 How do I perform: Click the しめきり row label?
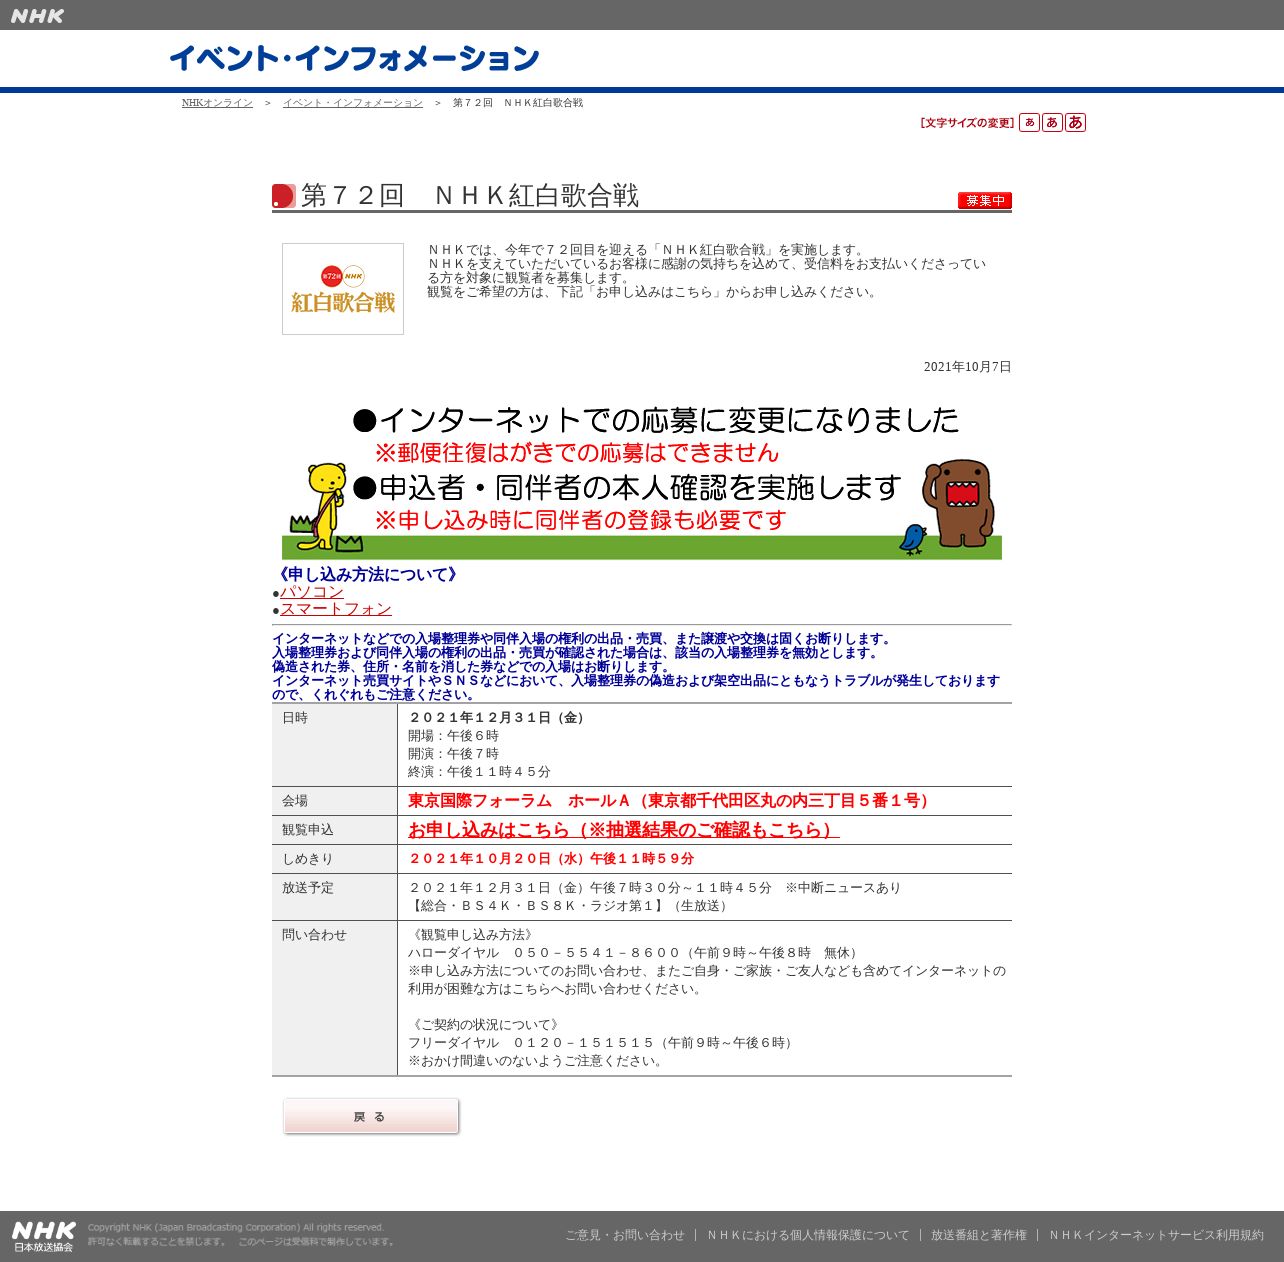[308, 859]
